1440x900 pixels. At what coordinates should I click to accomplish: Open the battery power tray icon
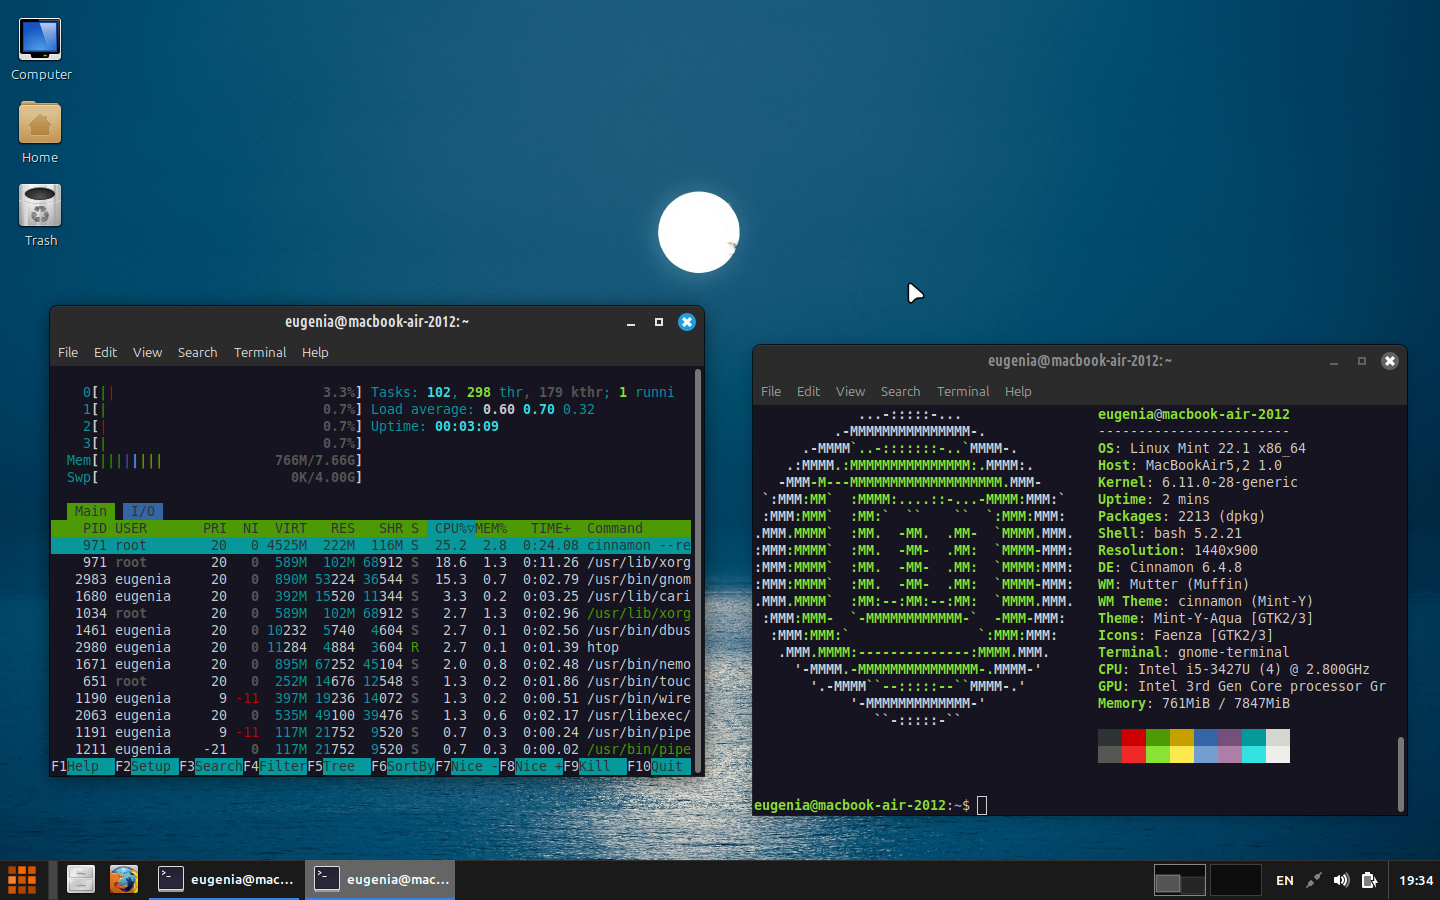coord(1370,880)
